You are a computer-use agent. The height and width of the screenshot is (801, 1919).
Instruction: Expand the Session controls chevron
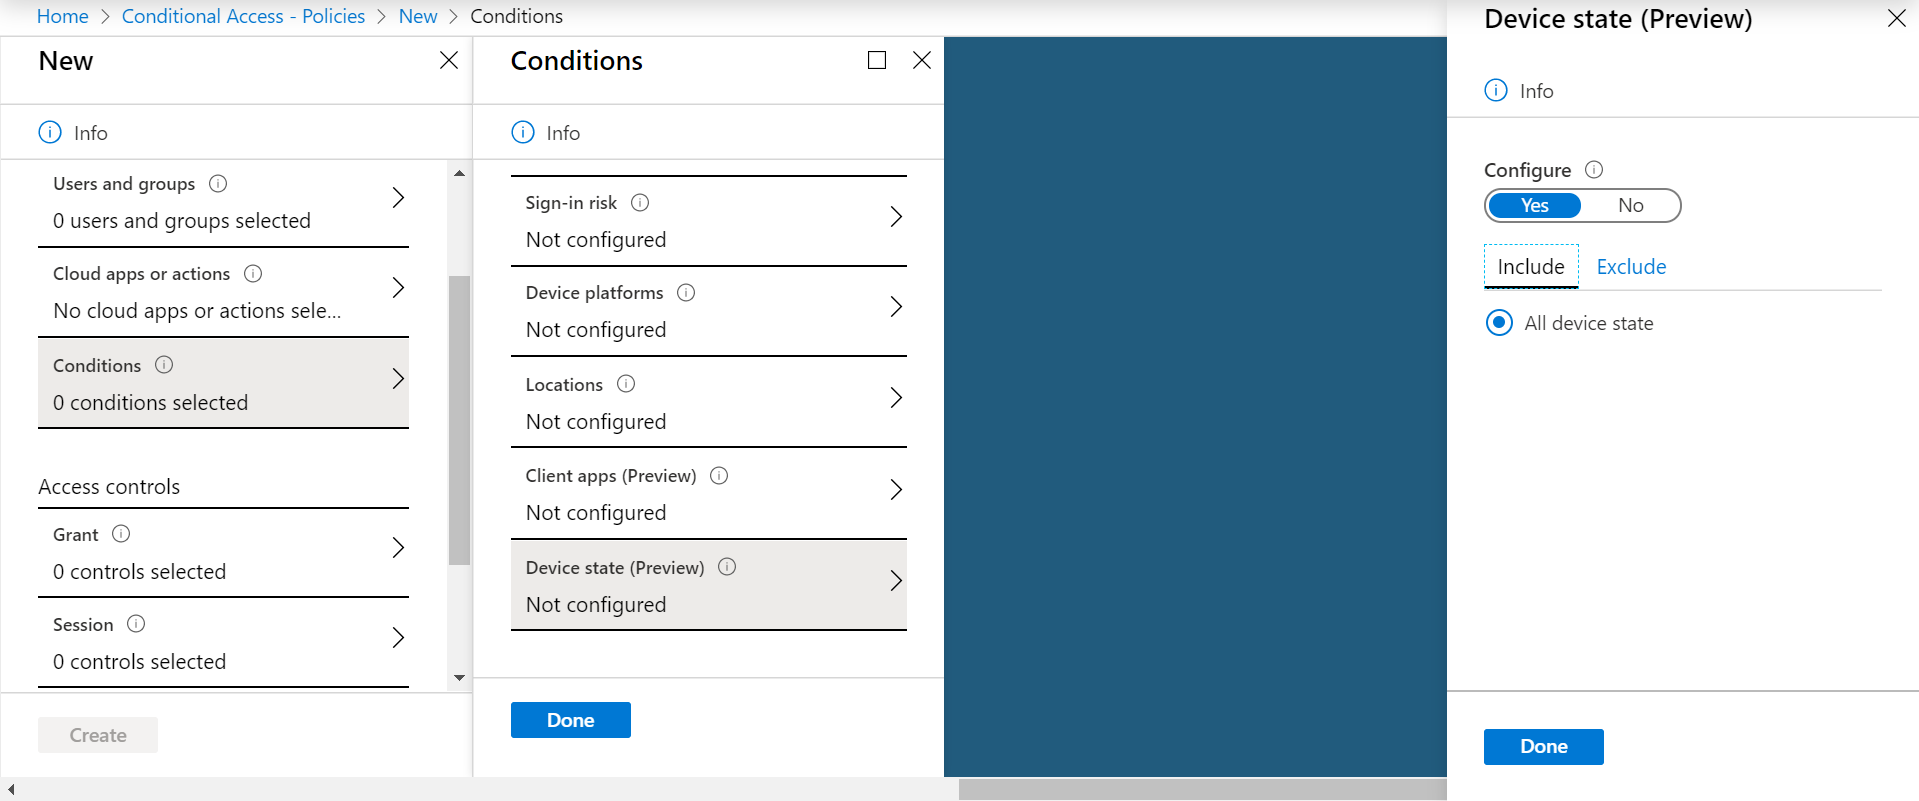click(398, 638)
